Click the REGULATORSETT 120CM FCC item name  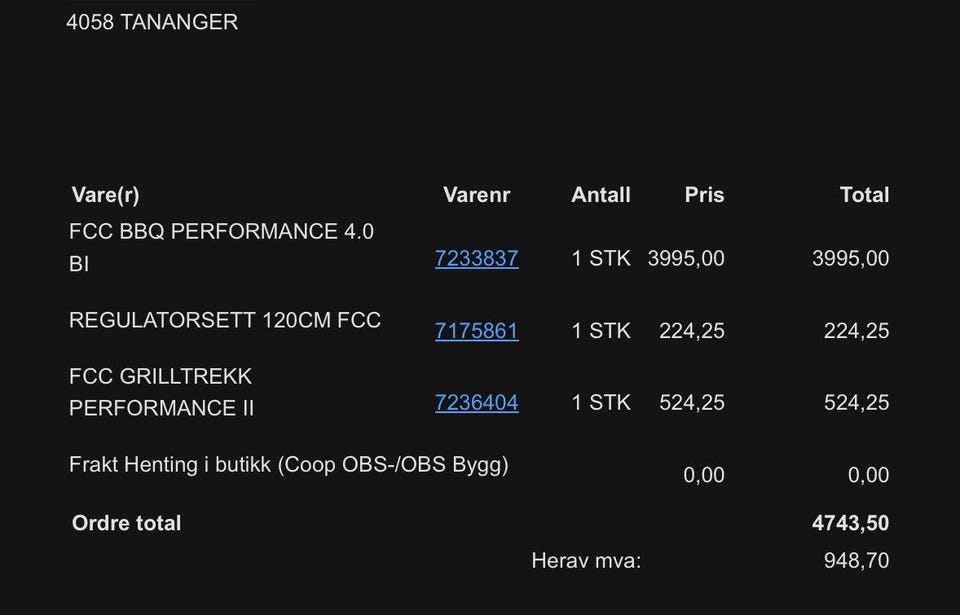pos(225,320)
